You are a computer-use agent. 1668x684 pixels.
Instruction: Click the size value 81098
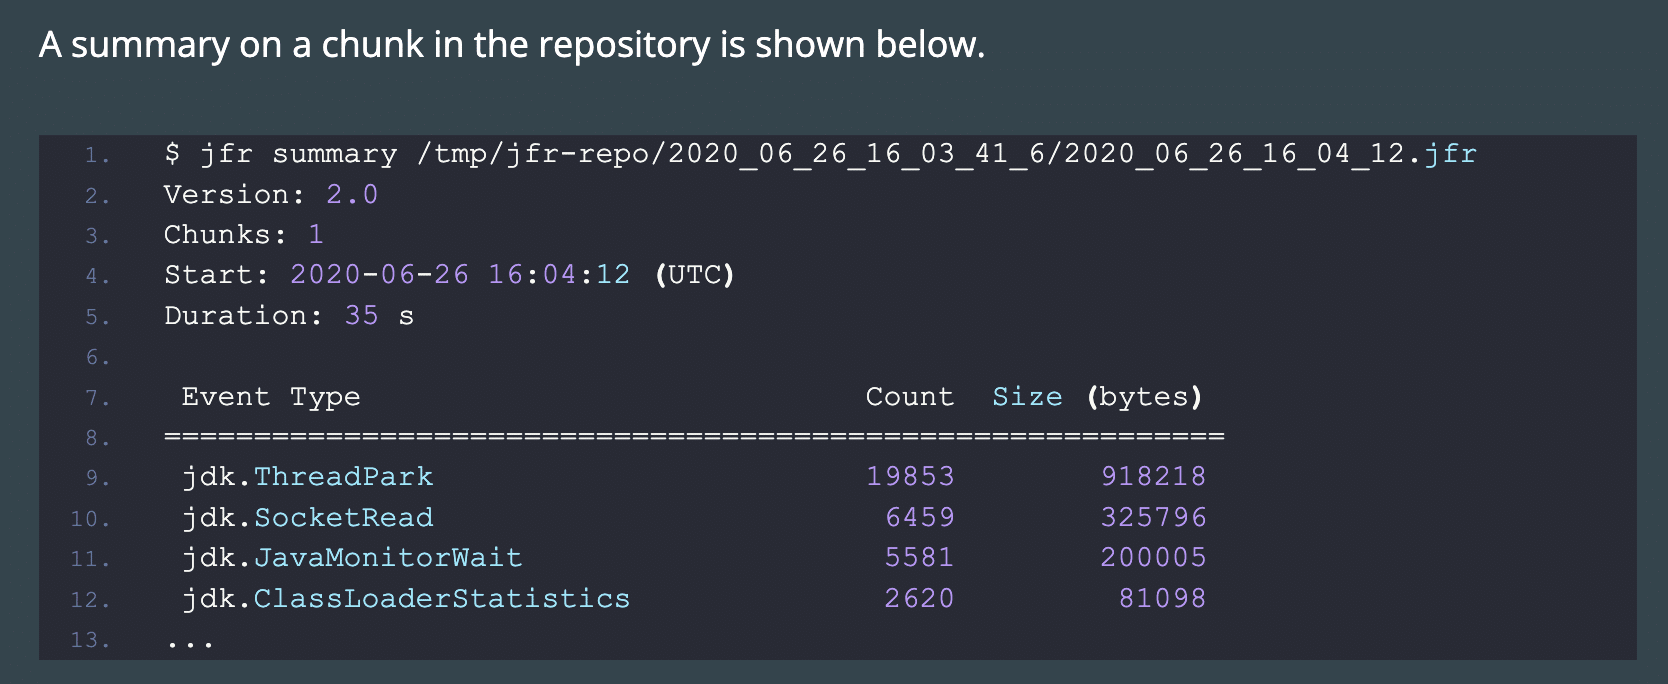pos(1162,598)
